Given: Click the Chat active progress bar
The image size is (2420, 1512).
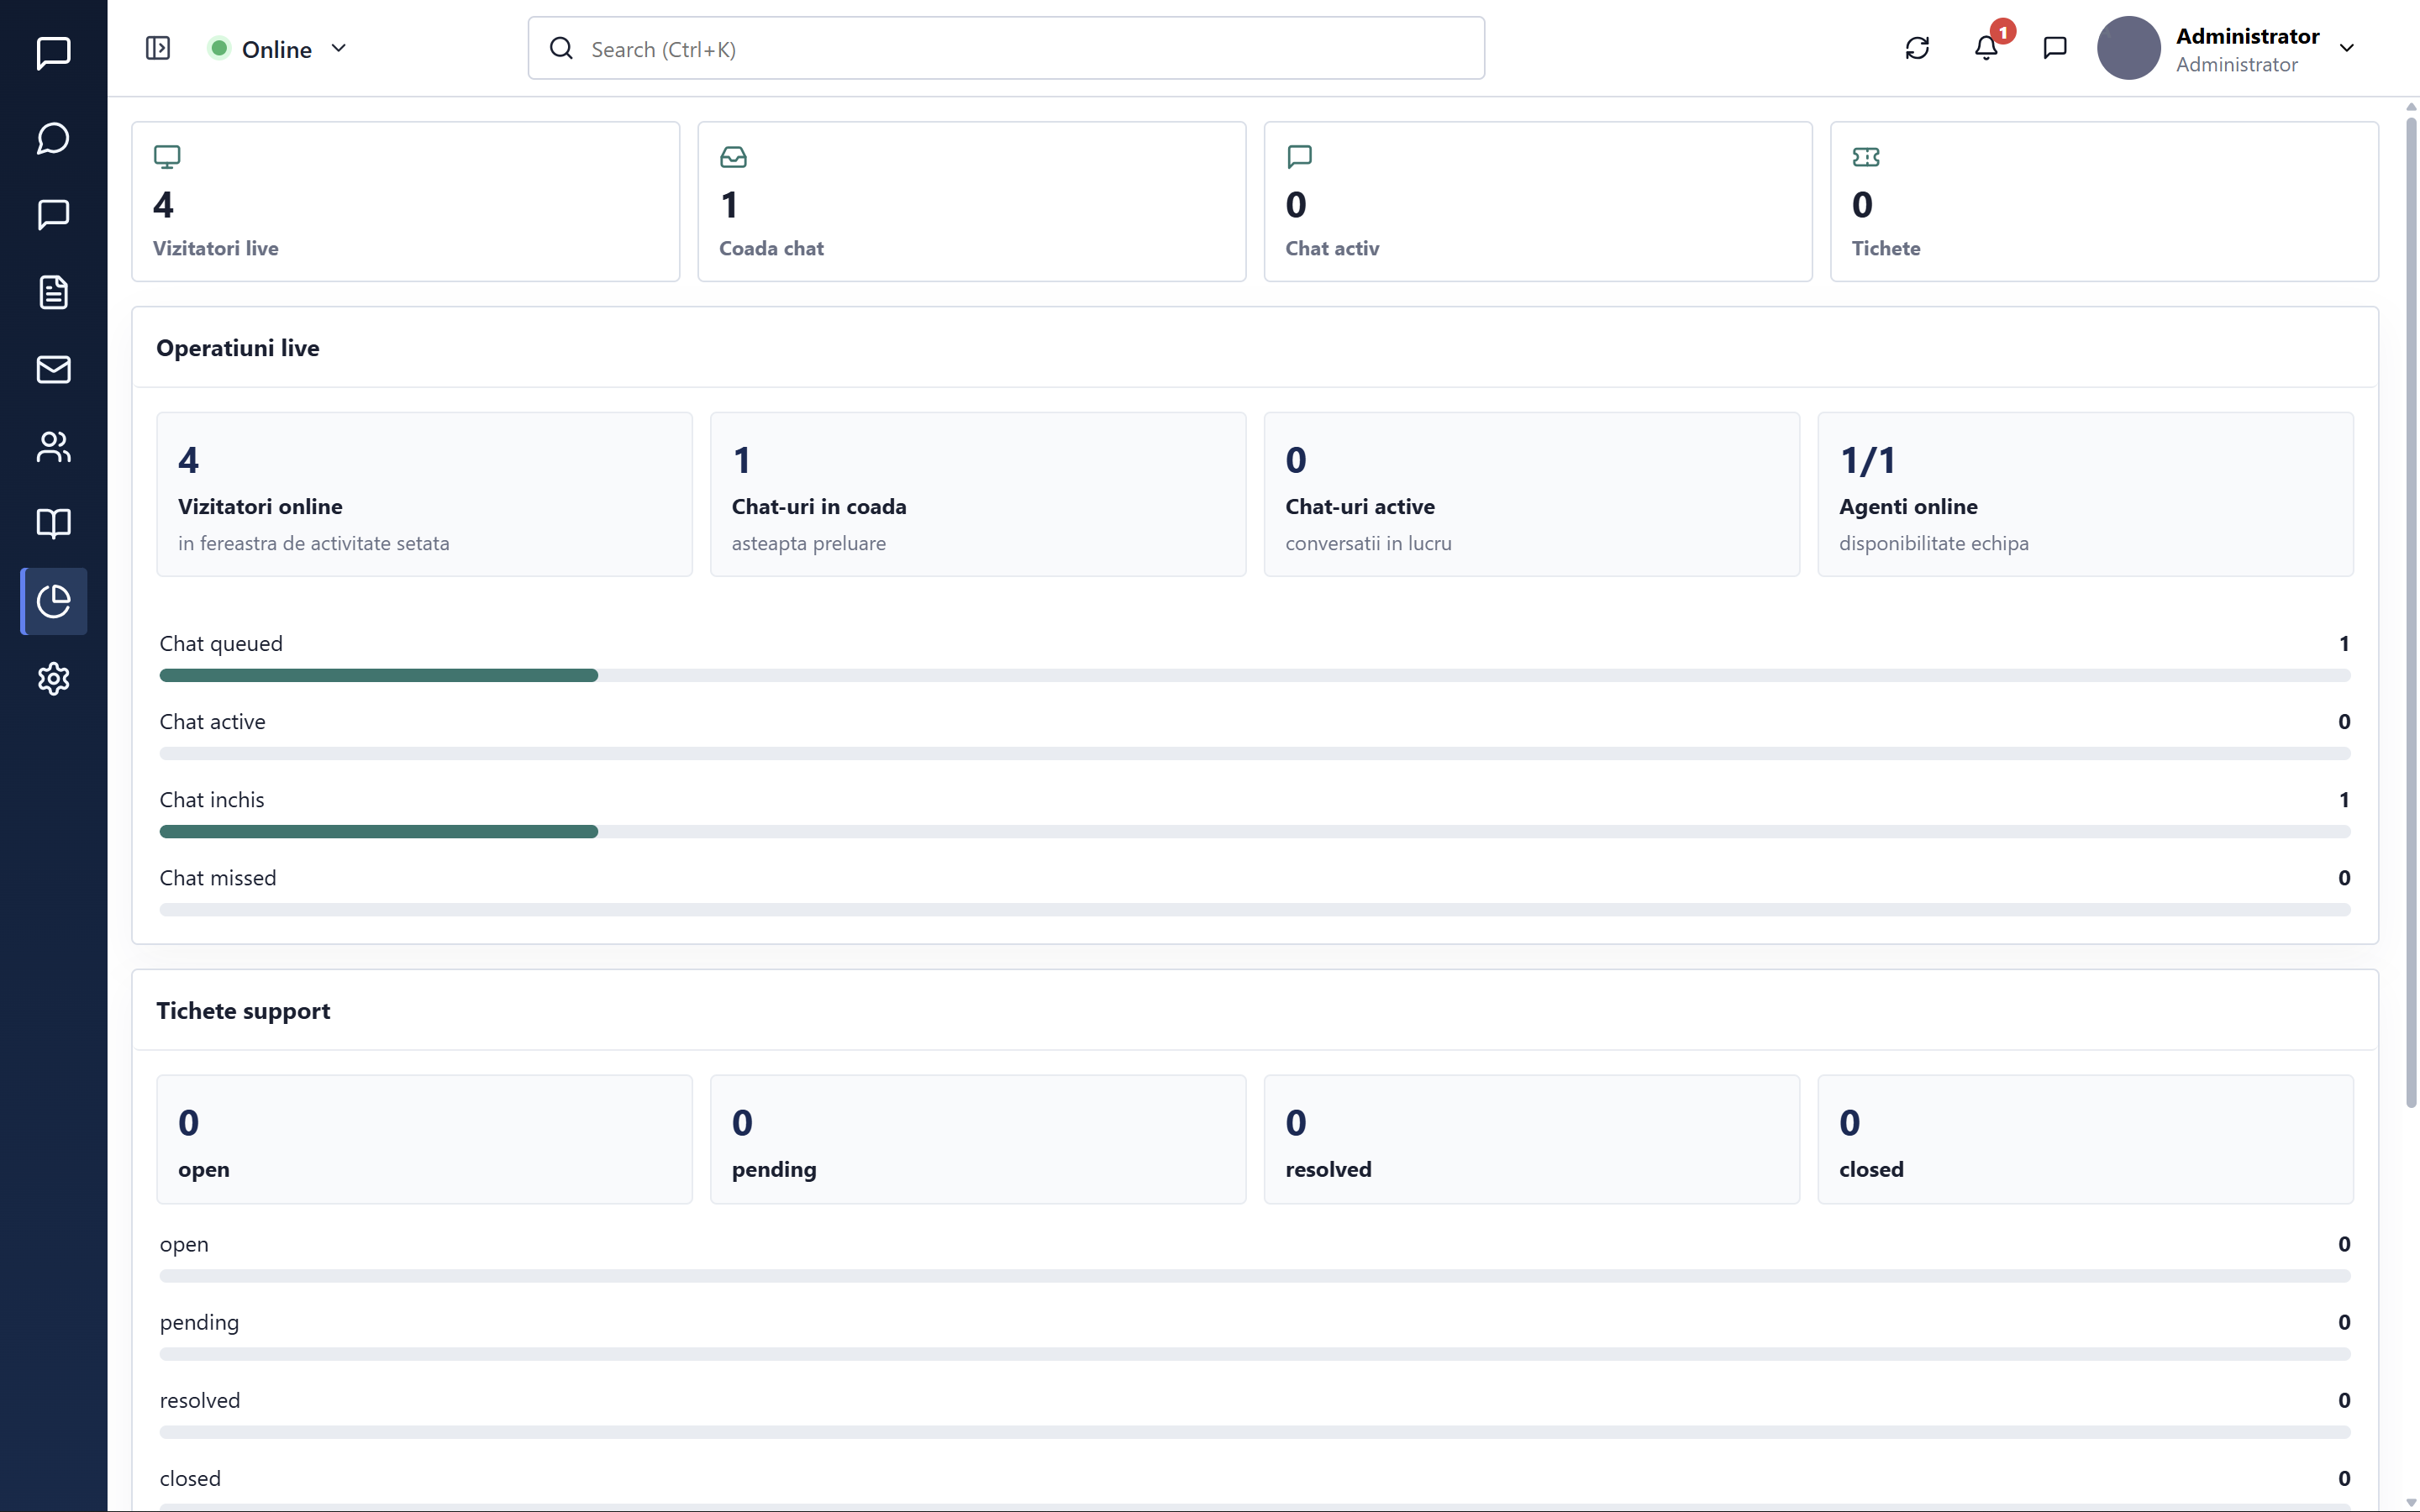Looking at the screenshot, I should tap(1254, 754).
